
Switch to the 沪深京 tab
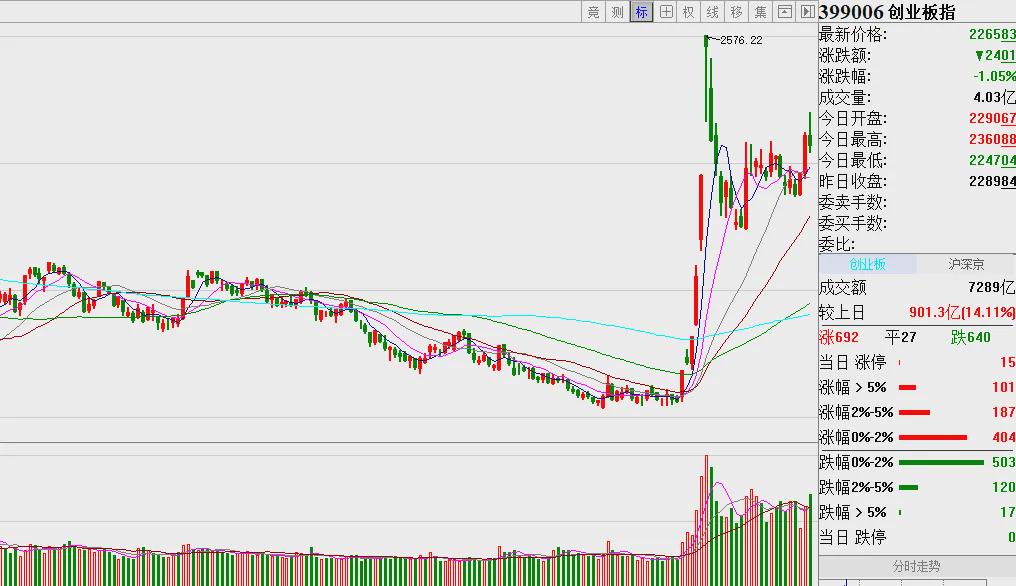(966, 264)
